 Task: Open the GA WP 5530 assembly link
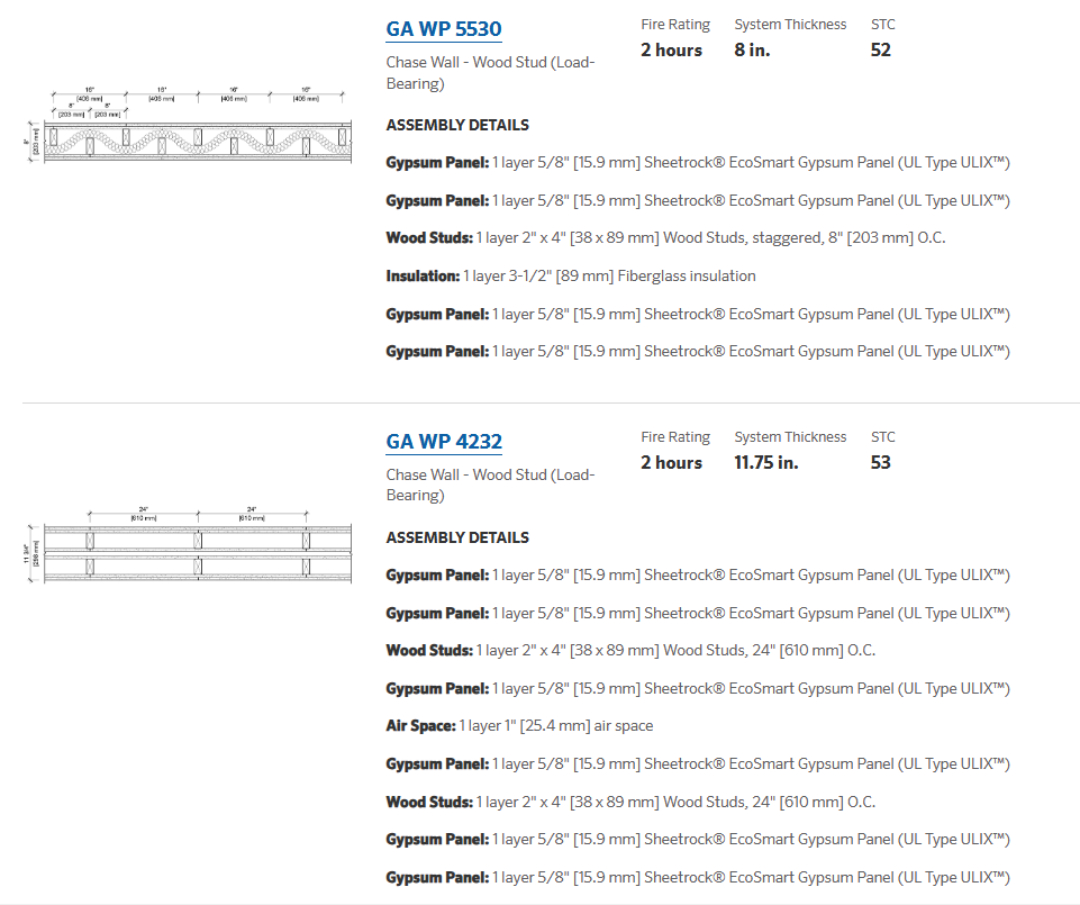pyautogui.click(x=443, y=29)
